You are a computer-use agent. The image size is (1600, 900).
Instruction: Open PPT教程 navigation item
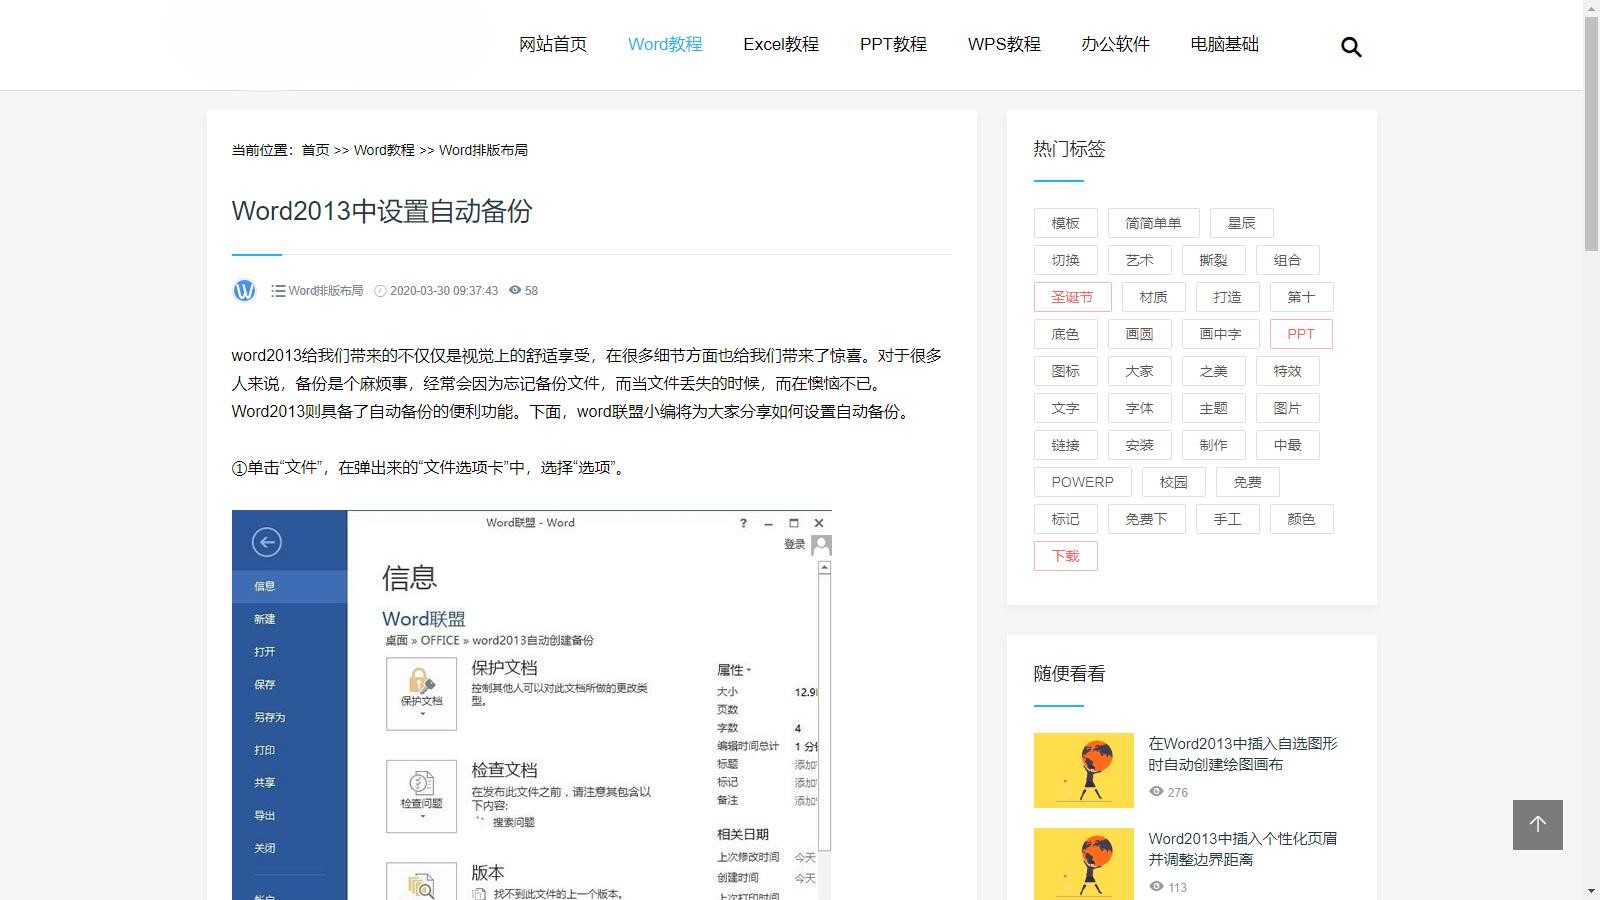click(x=893, y=44)
